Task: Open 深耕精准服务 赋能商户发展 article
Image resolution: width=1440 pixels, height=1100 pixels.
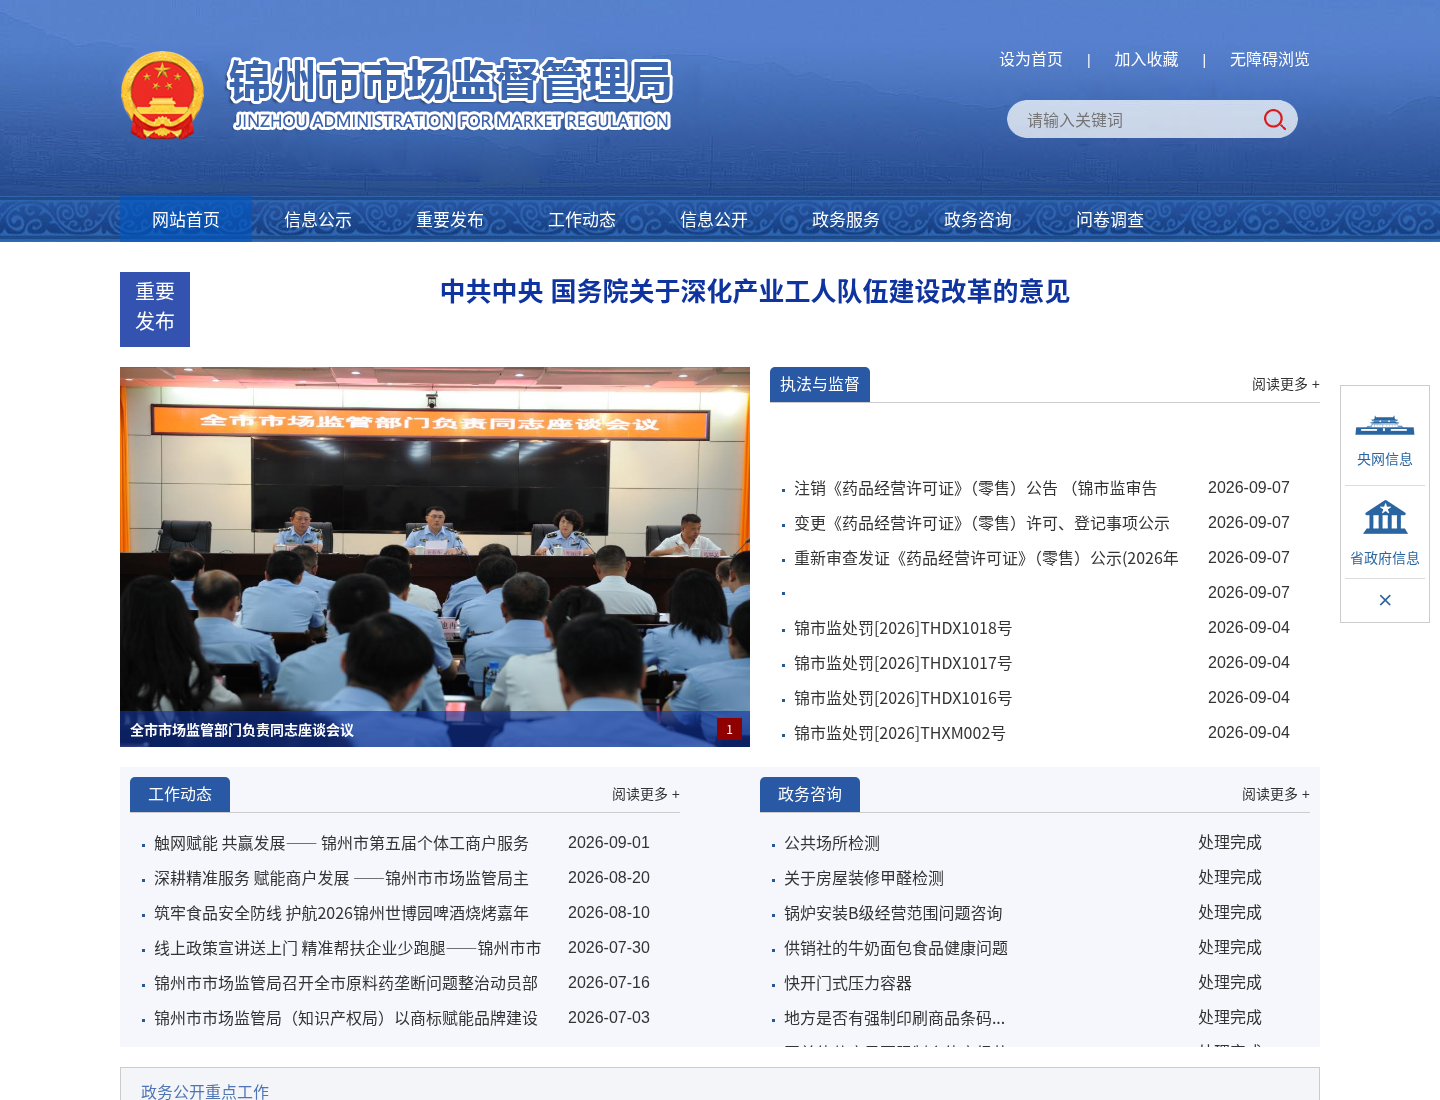Action: tap(341, 878)
